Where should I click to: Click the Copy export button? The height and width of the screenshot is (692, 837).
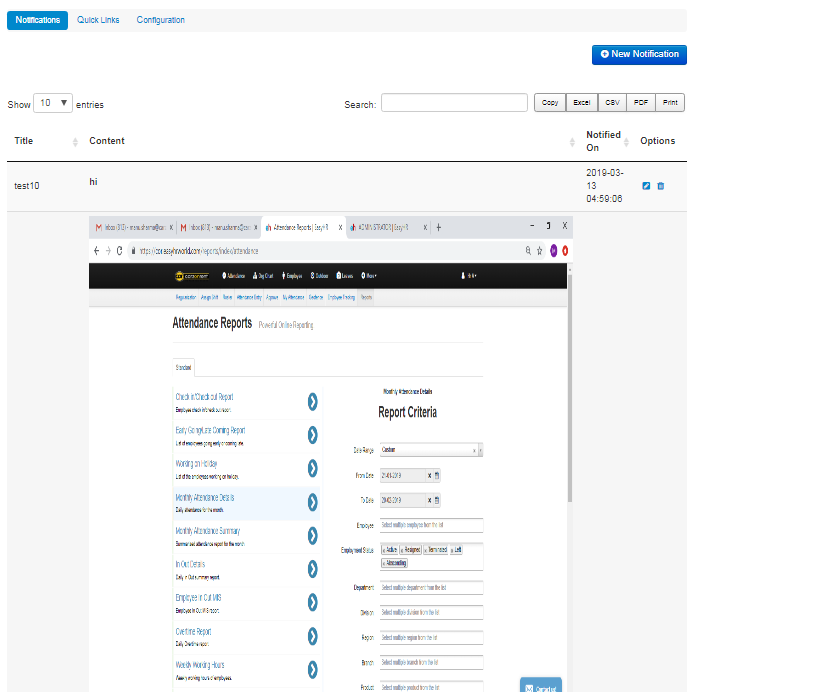click(x=550, y=103)
